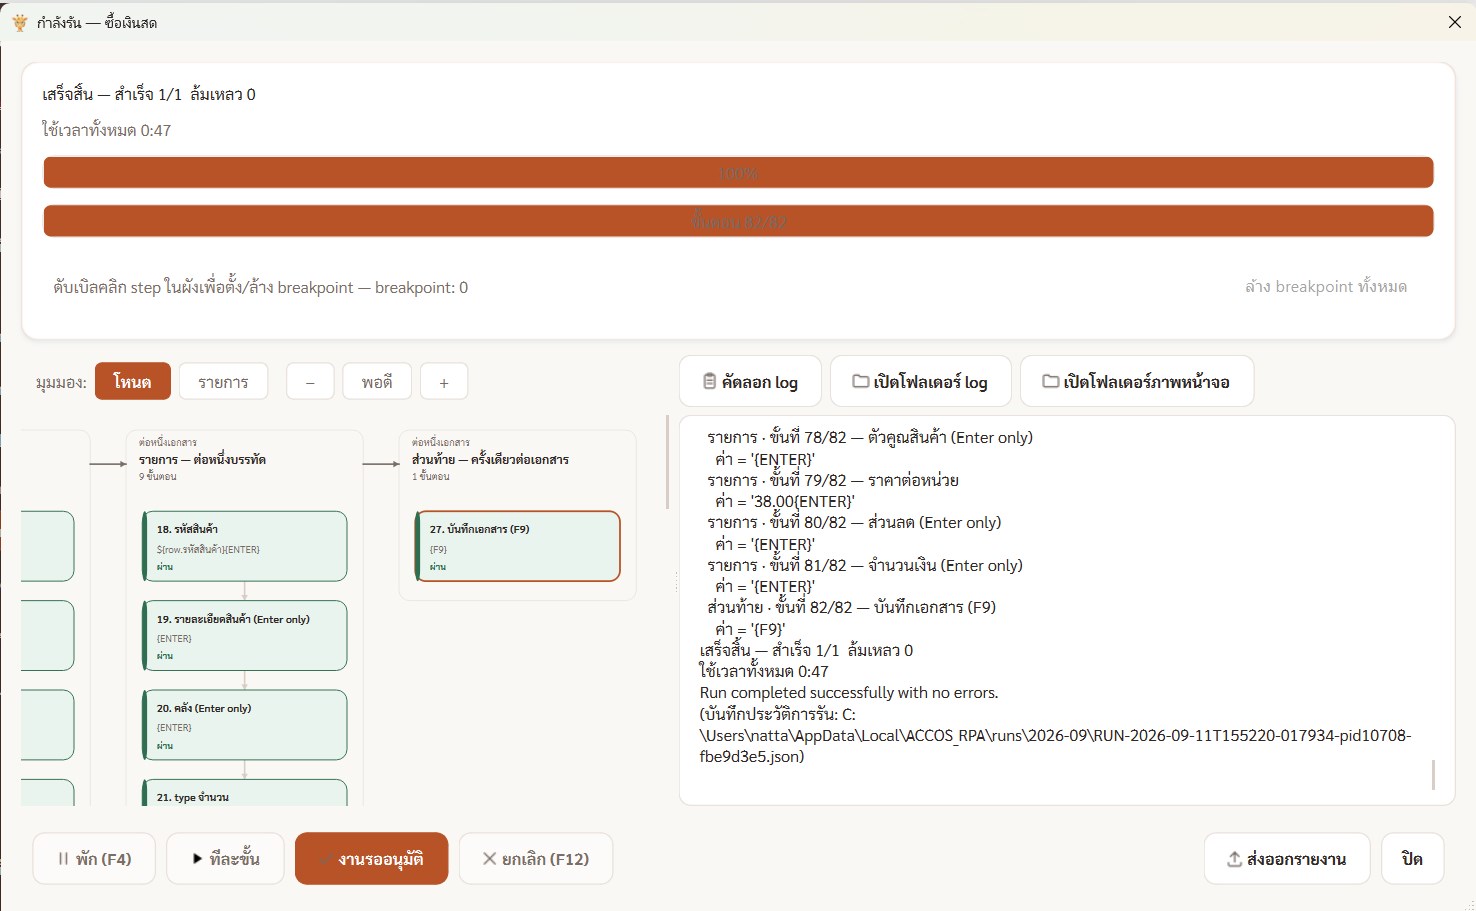Click the ขั้นตอน 82/82 step progress bar
Viewport: 1476px width, 911px height.
[x=738, y=221]
